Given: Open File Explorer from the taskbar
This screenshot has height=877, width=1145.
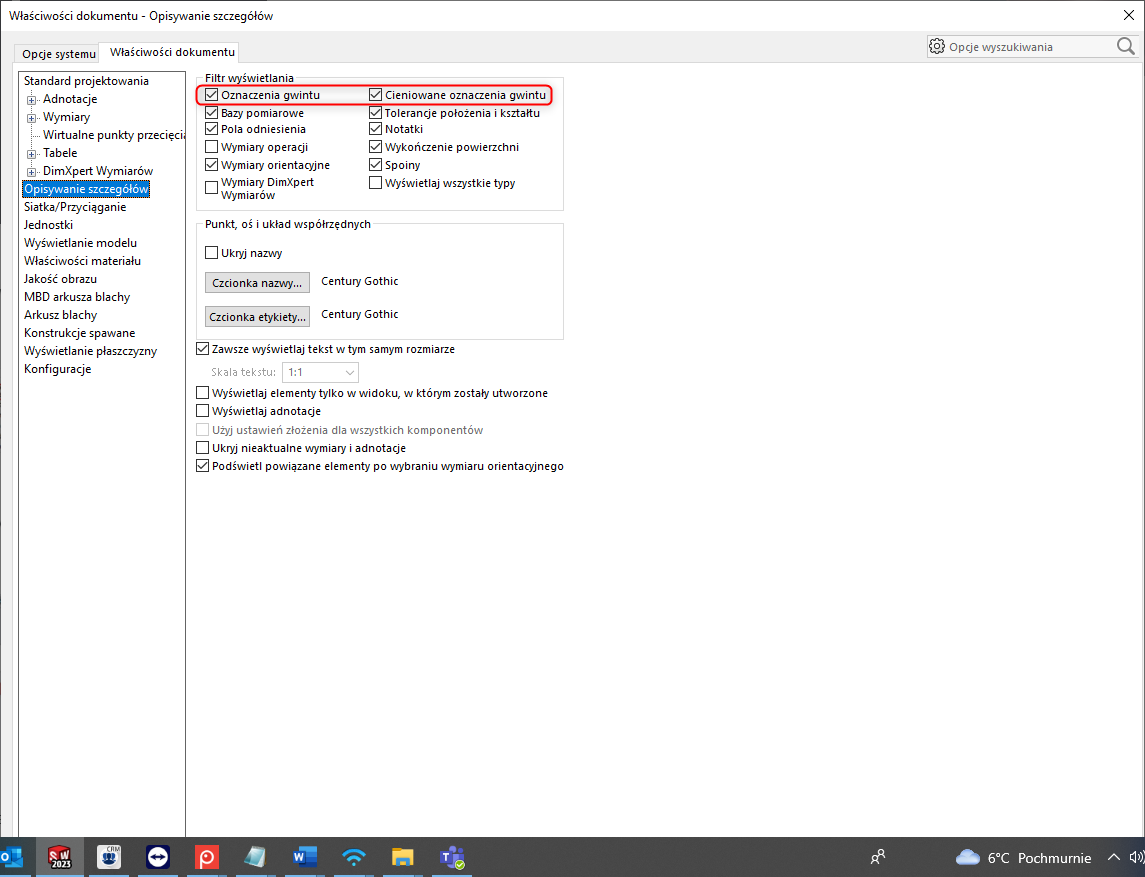Looking at the screenshot, I should coord(402,857).
